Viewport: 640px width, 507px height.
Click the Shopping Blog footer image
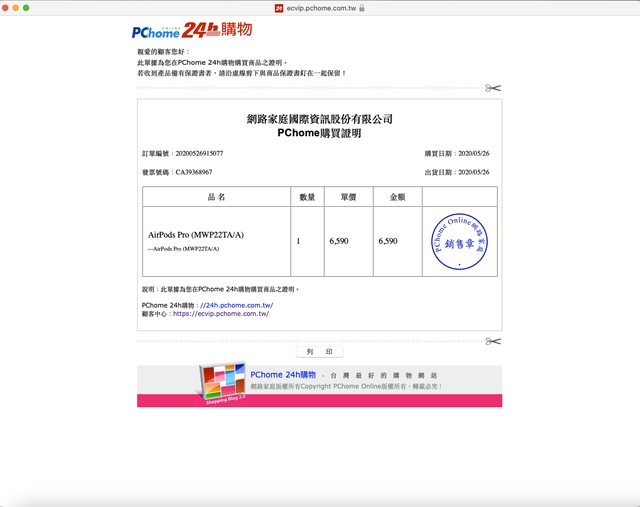click(x=223, y=384)
